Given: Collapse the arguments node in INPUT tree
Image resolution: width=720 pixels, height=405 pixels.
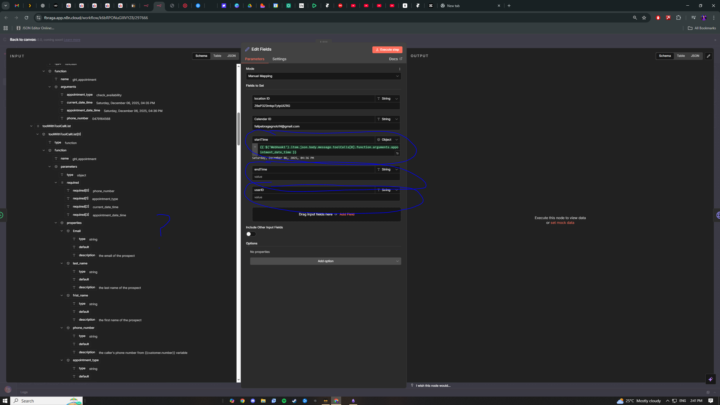Looking at the screenshot, I should click(50, 87).
